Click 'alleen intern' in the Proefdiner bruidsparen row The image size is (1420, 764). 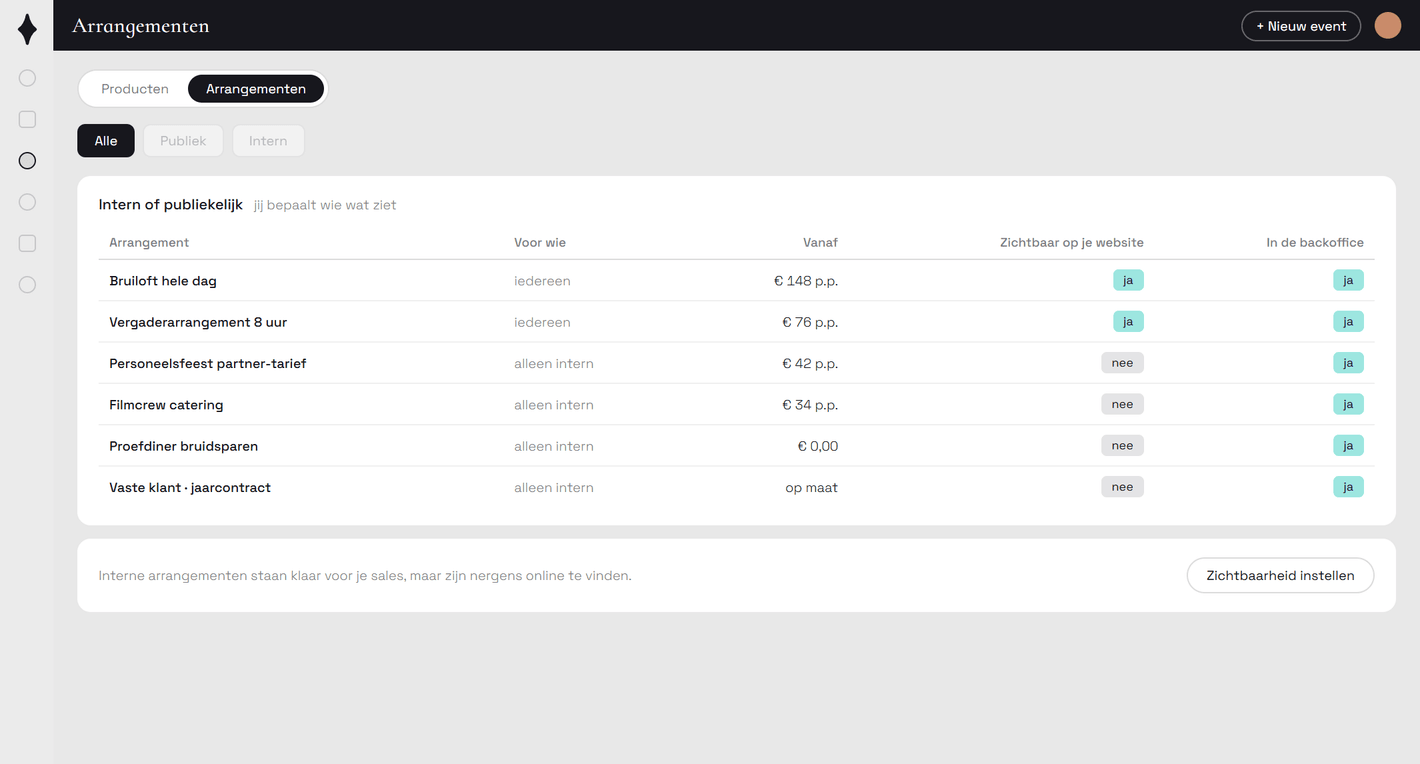[x=554, y=446]
